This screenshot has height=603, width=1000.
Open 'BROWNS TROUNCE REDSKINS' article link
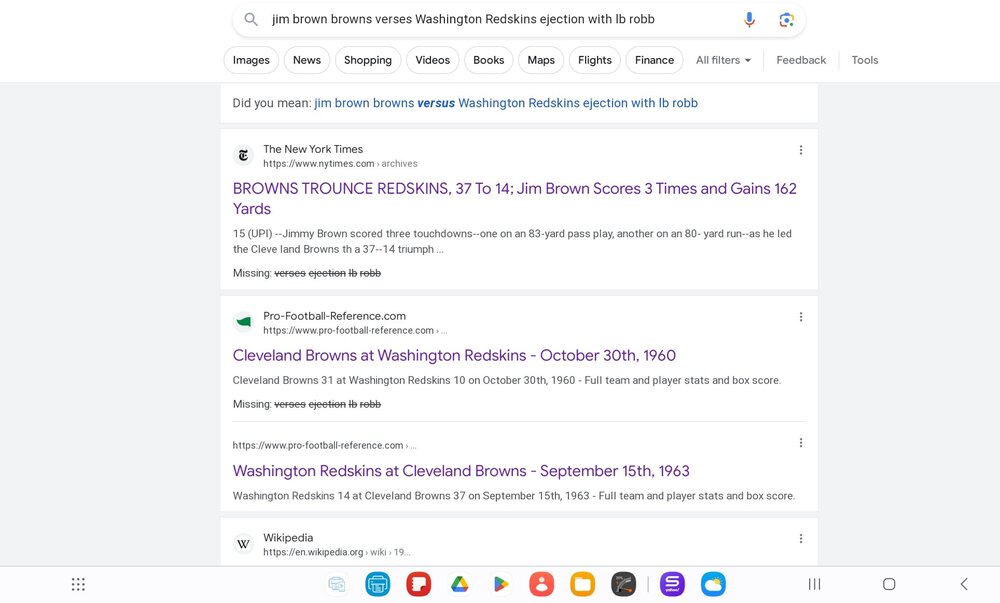coord(515,198)
